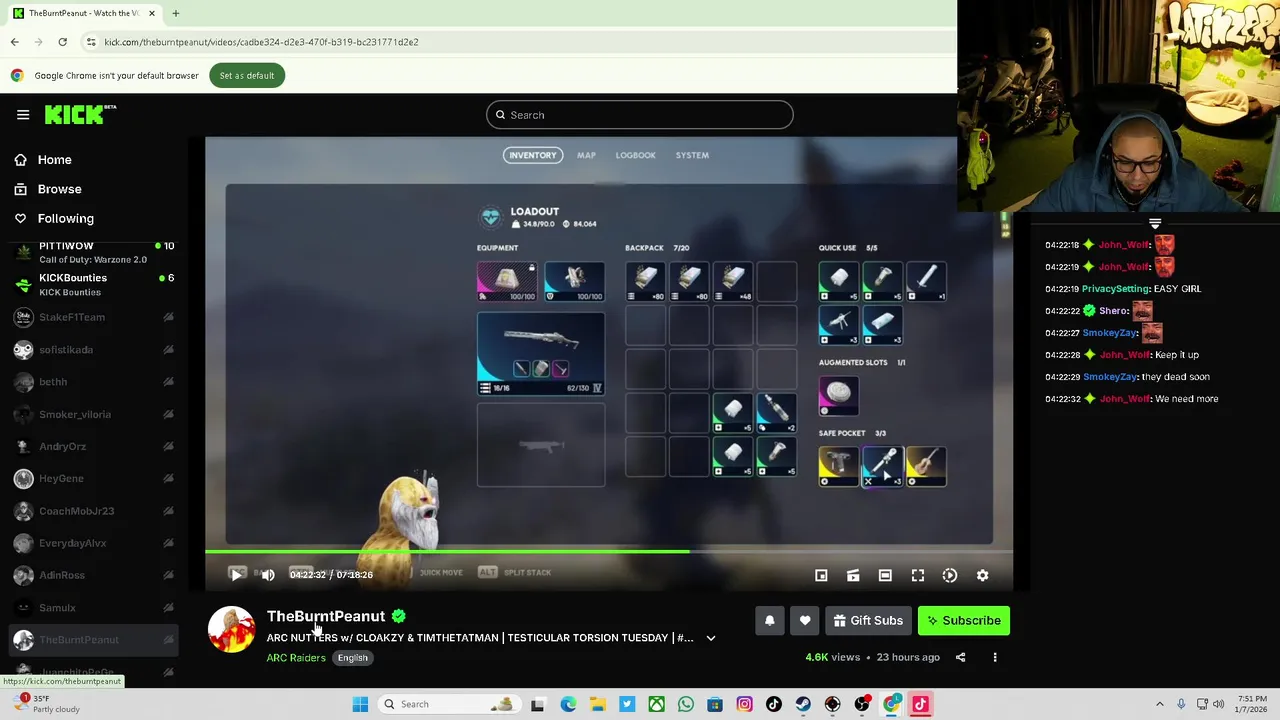Open AdinRoss channel in sidebar
This screenshot has height=720, width=1280.
click(x=95, y=575)
